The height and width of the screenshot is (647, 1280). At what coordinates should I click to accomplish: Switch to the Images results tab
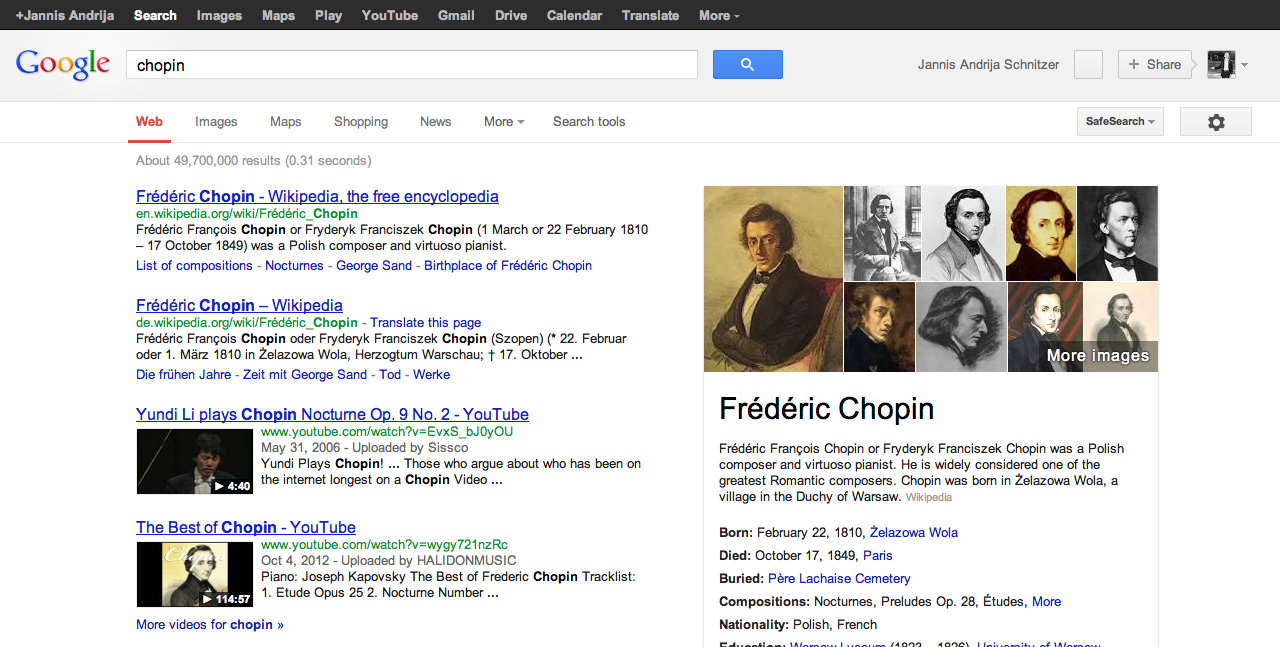pyautogui.click(x=216, y=122)
